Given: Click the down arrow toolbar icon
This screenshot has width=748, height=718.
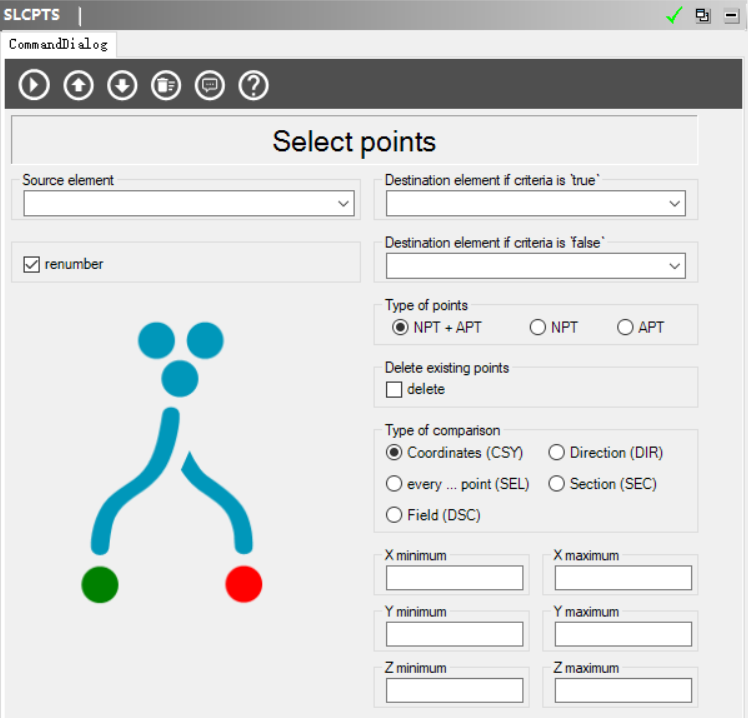Looking at the screenshot, I should [x=122, y=85].
